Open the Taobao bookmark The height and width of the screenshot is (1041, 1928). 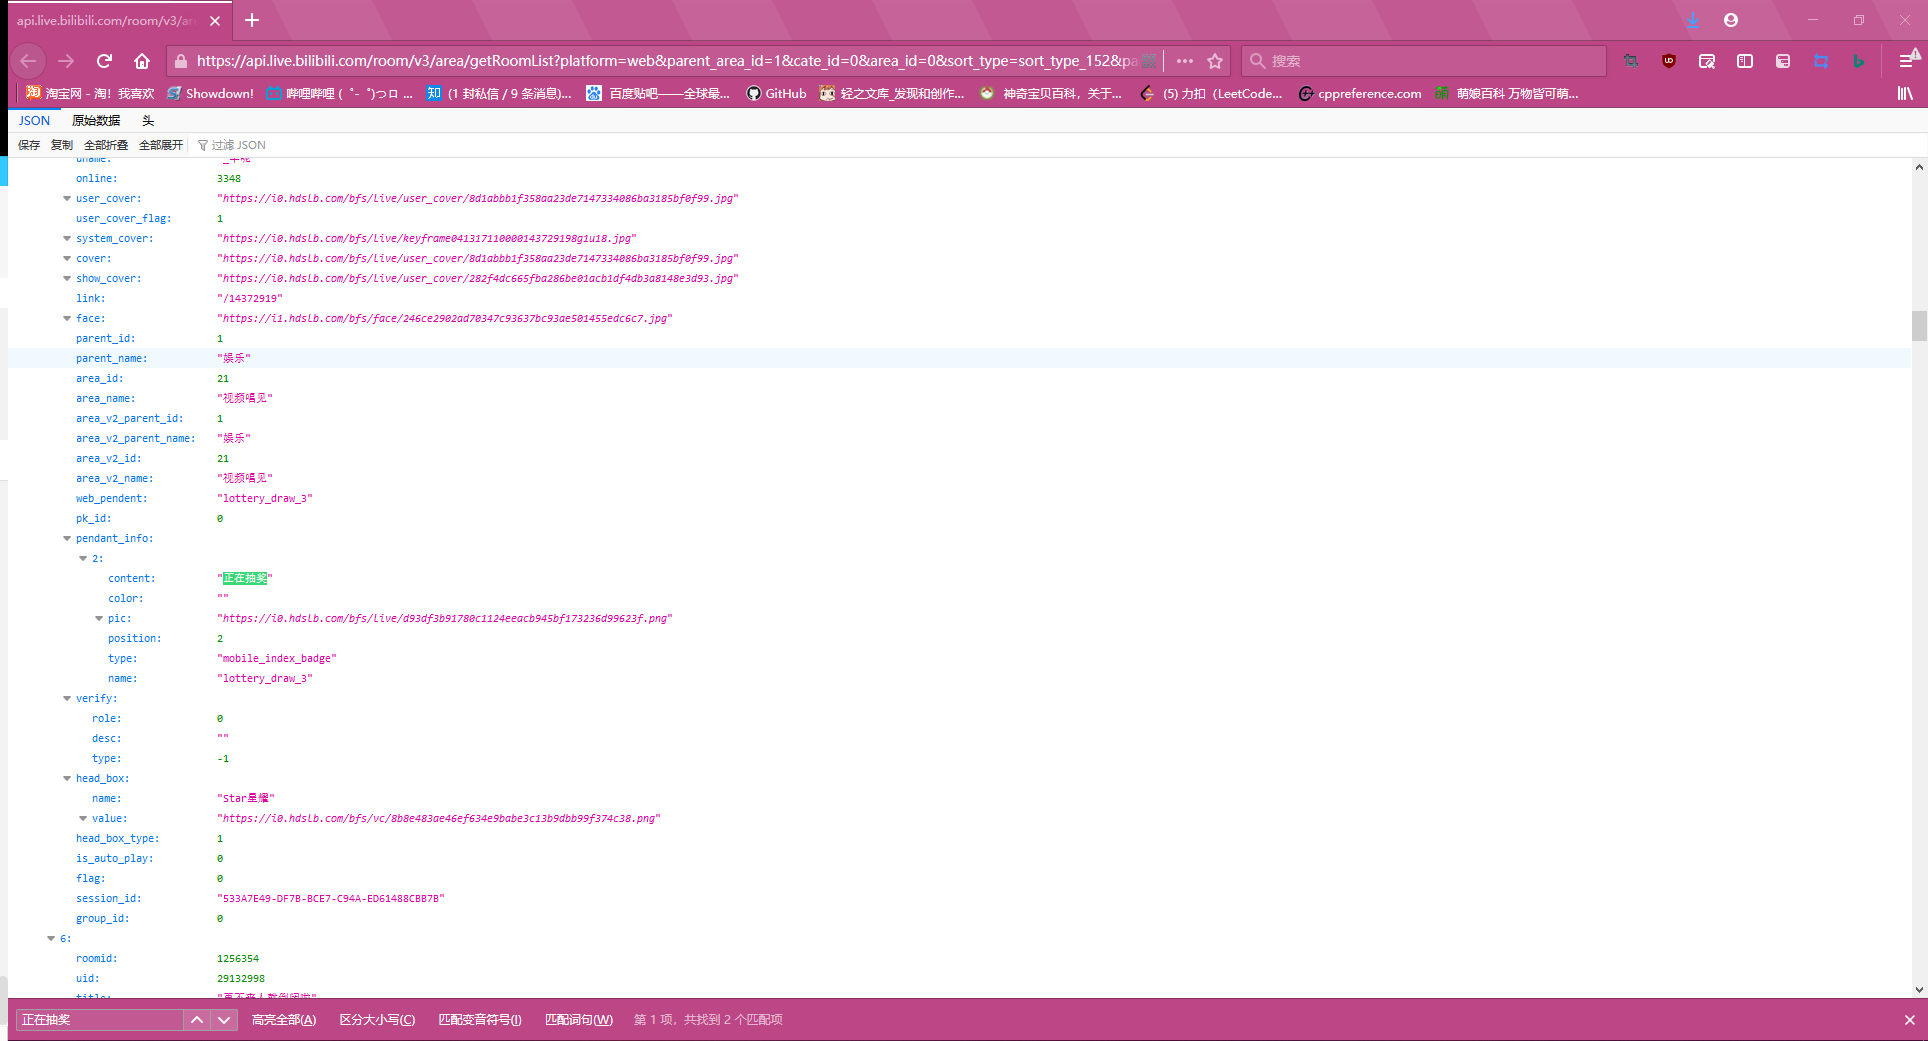(90, 93)
